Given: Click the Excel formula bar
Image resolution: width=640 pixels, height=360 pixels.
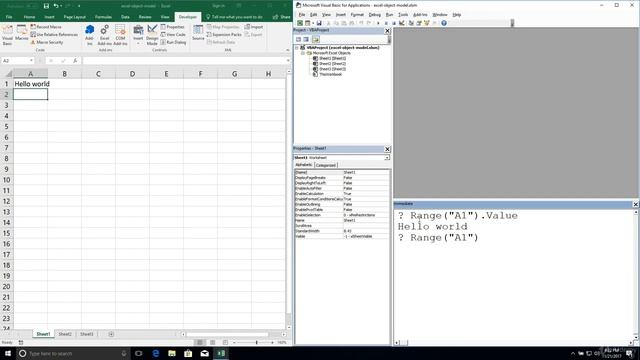Looking at the screenshot, I should click(x=184, y=60).
